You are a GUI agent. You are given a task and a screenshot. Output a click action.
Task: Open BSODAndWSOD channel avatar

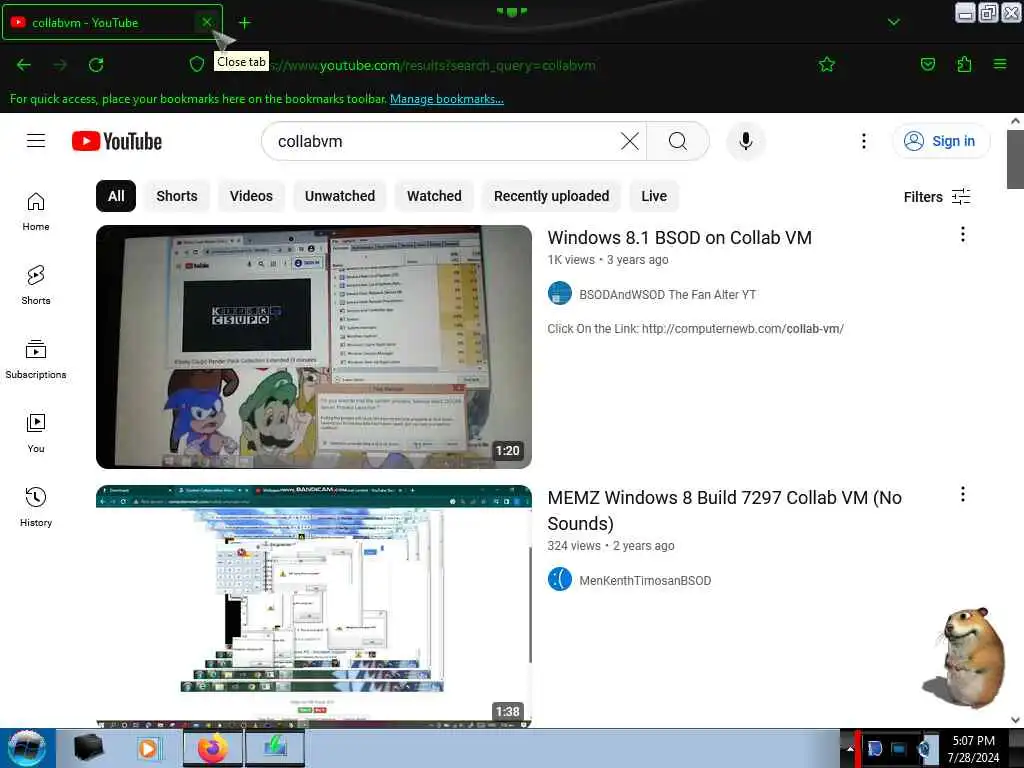tap(560, 293)
